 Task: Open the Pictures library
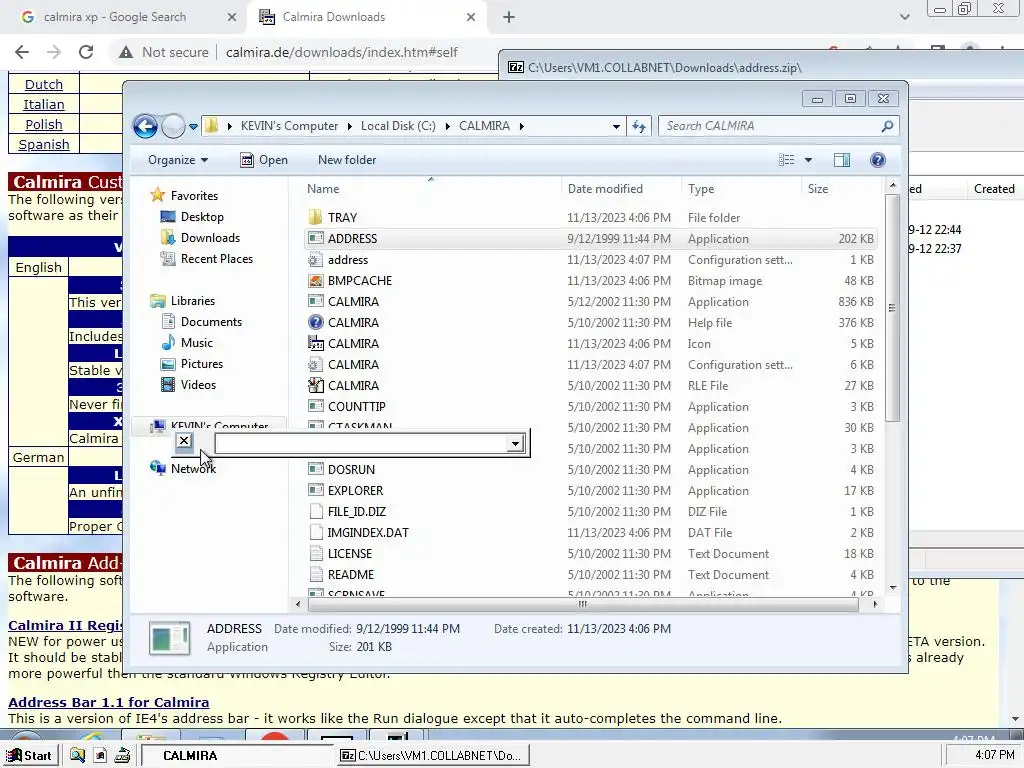coord(202,364)
